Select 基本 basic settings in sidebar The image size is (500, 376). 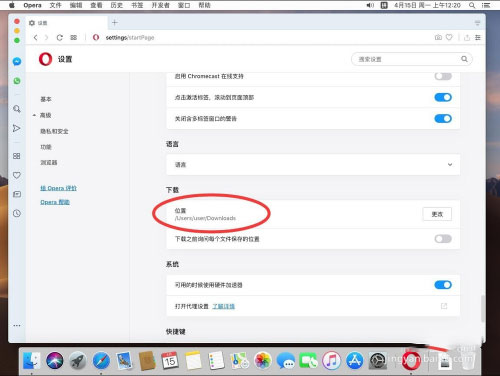pos(46,99)
